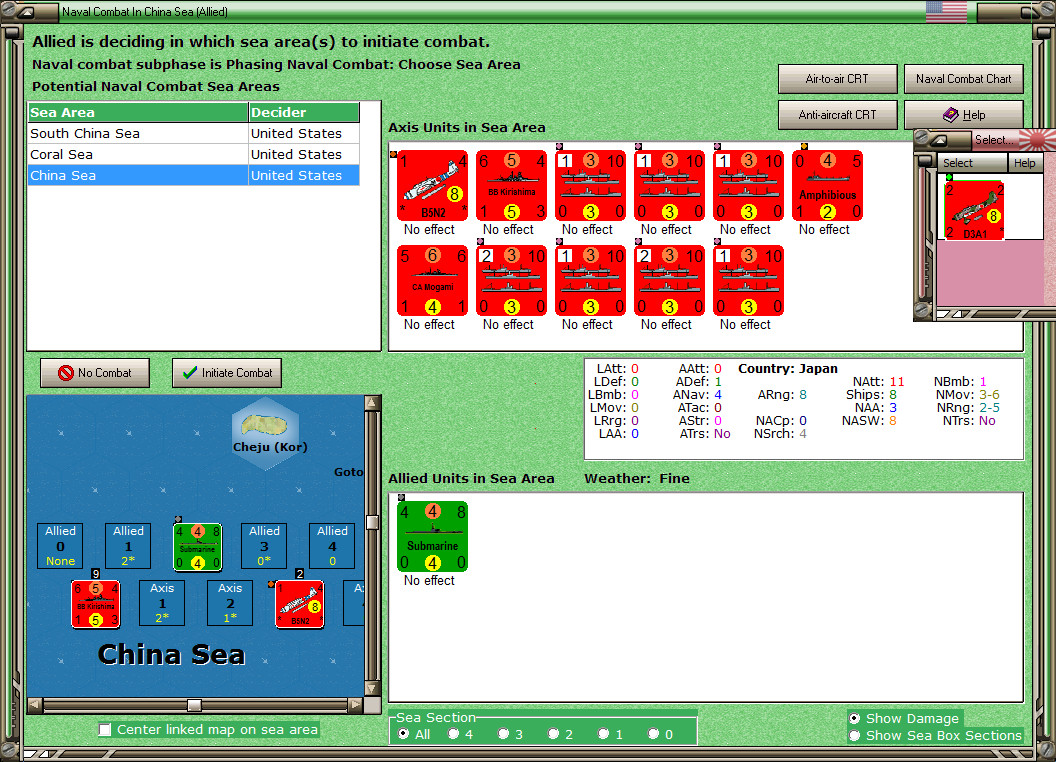Select South China Sea row
This screenshot has height=762, width=1056.
pos(193,133)
